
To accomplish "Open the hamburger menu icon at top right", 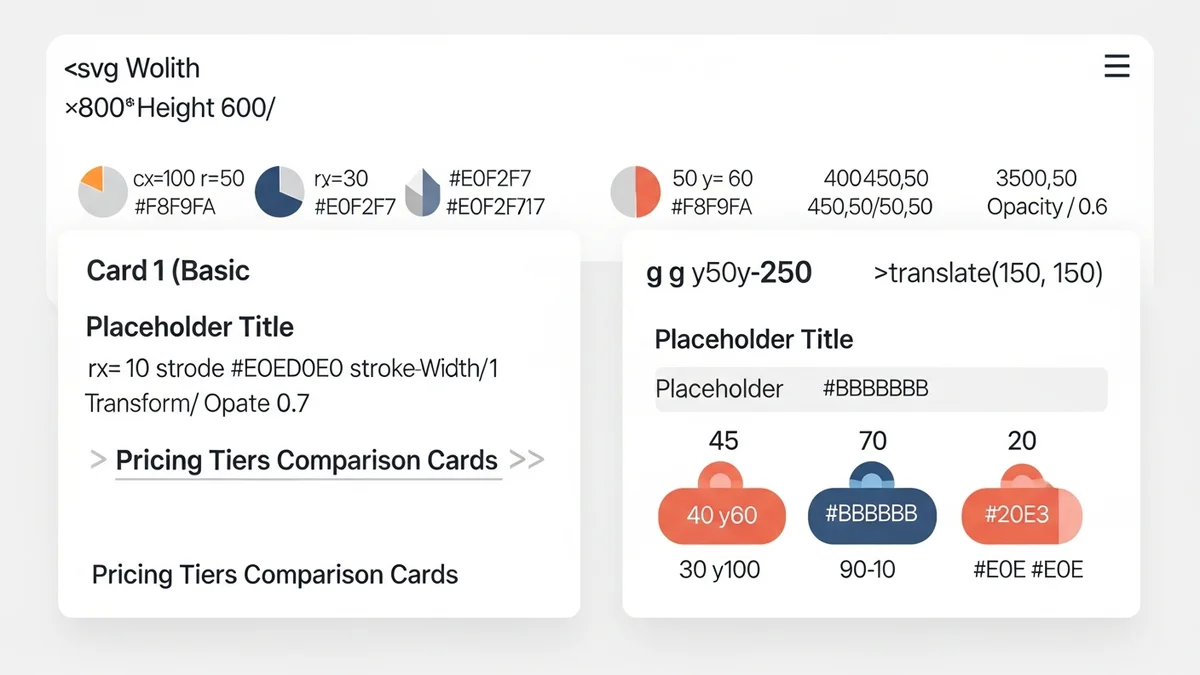I will (1117, 66).
